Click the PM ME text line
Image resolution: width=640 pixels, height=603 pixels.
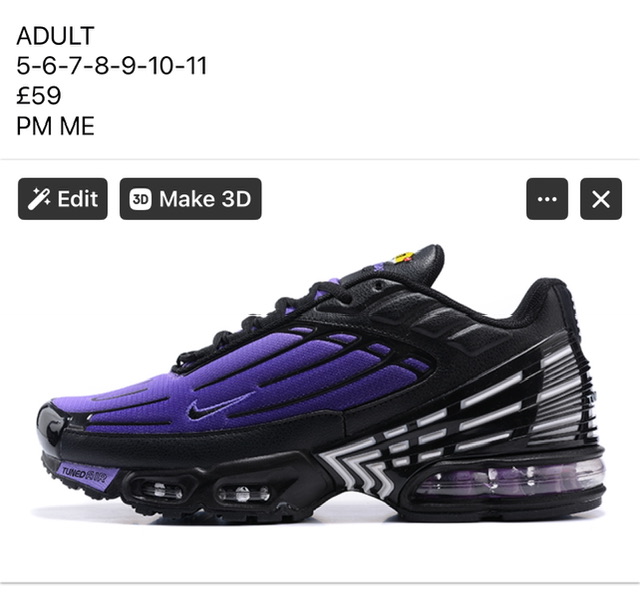click(x=56, y=126)
